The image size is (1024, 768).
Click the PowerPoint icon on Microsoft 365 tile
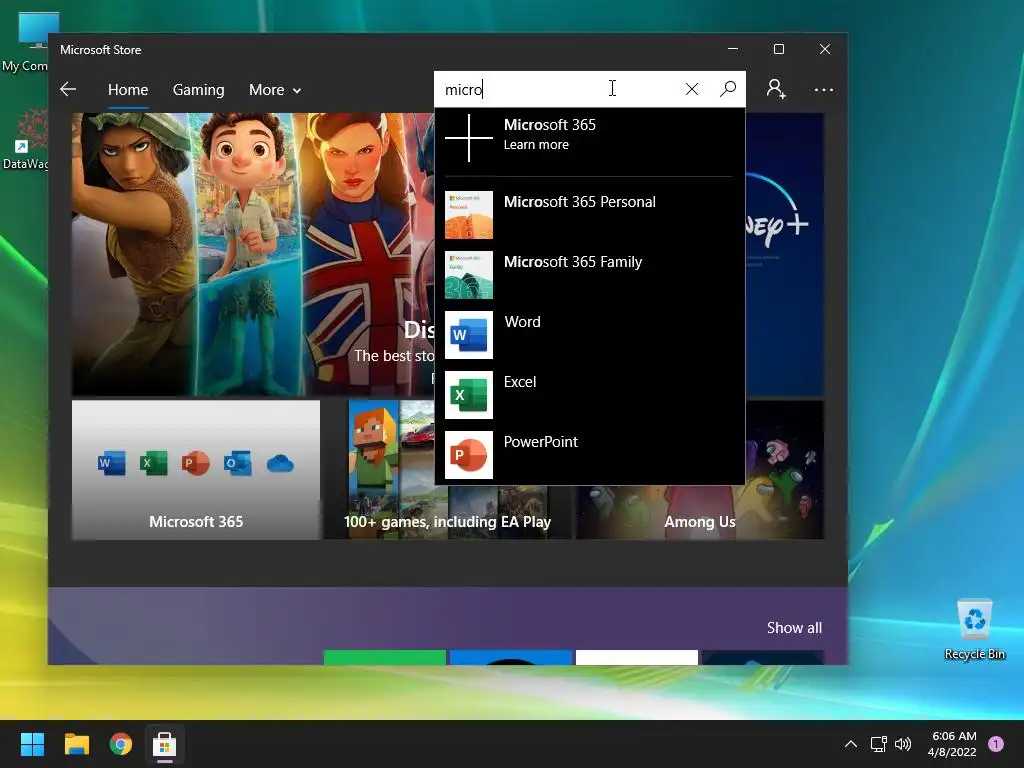pos(195,463)
